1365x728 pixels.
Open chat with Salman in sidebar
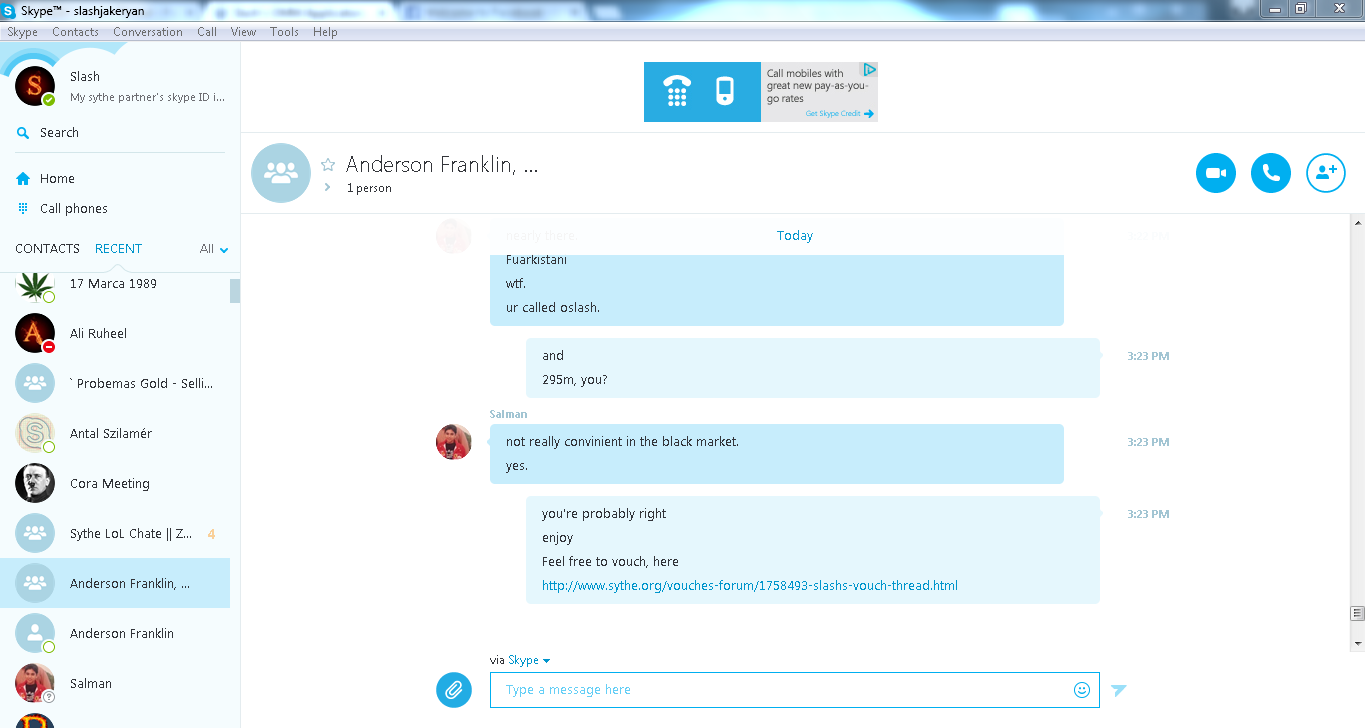(115, 683)
